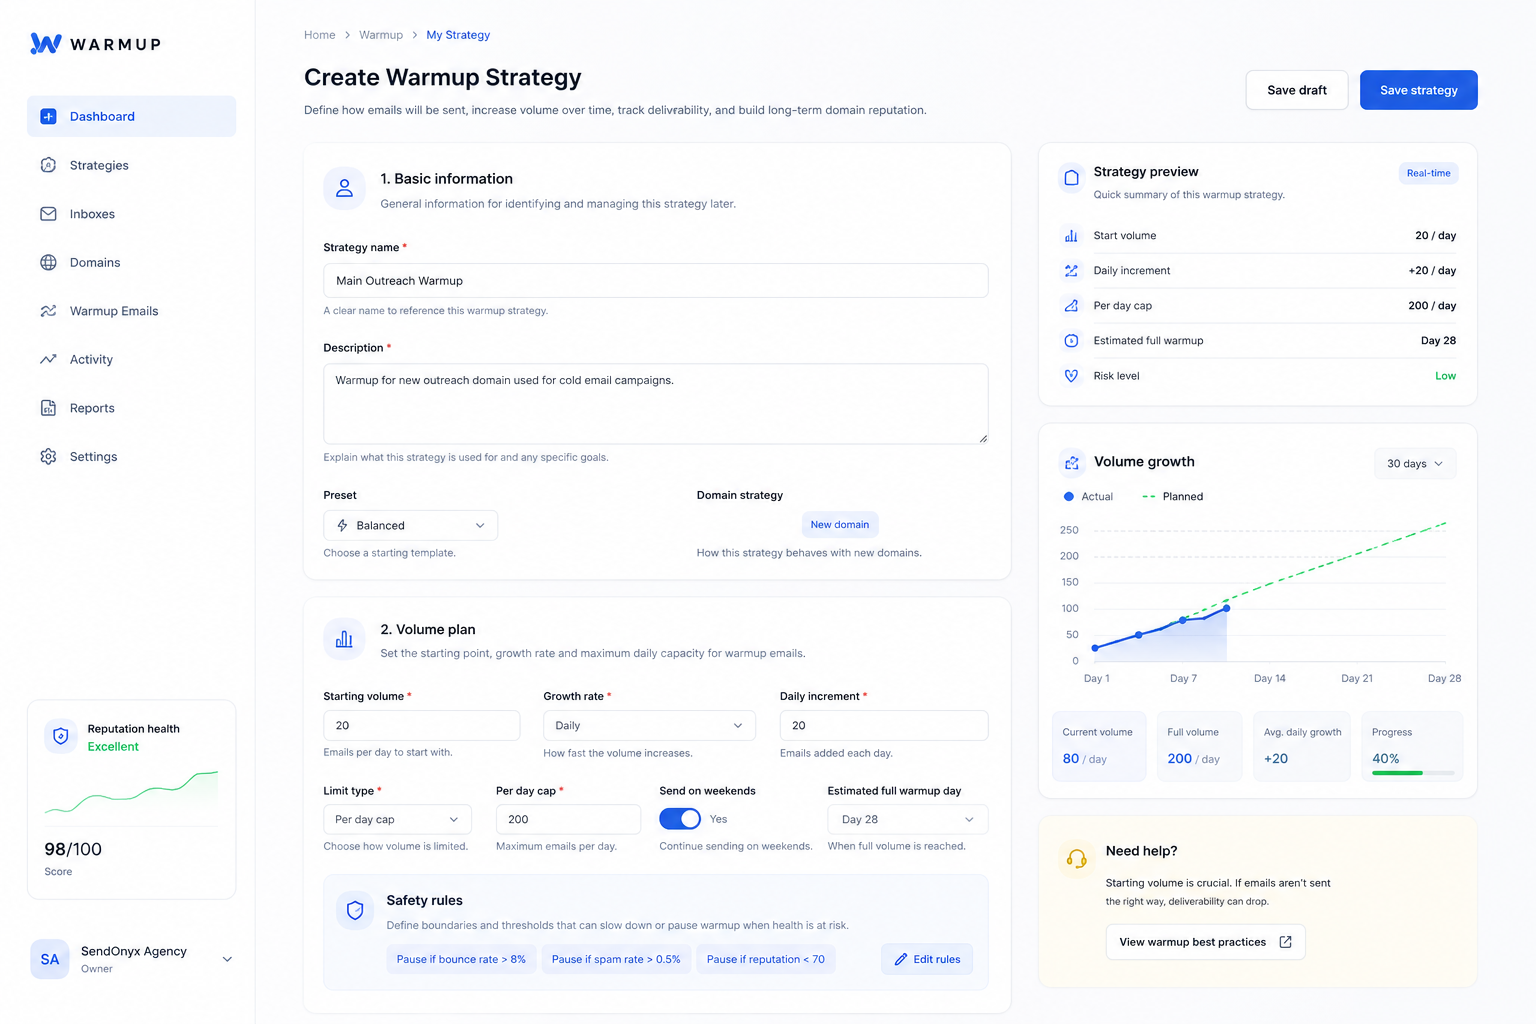This screenshot has height=1024, width=1536.
Task: Click the Edit rules button
Action: pos(927,959)
